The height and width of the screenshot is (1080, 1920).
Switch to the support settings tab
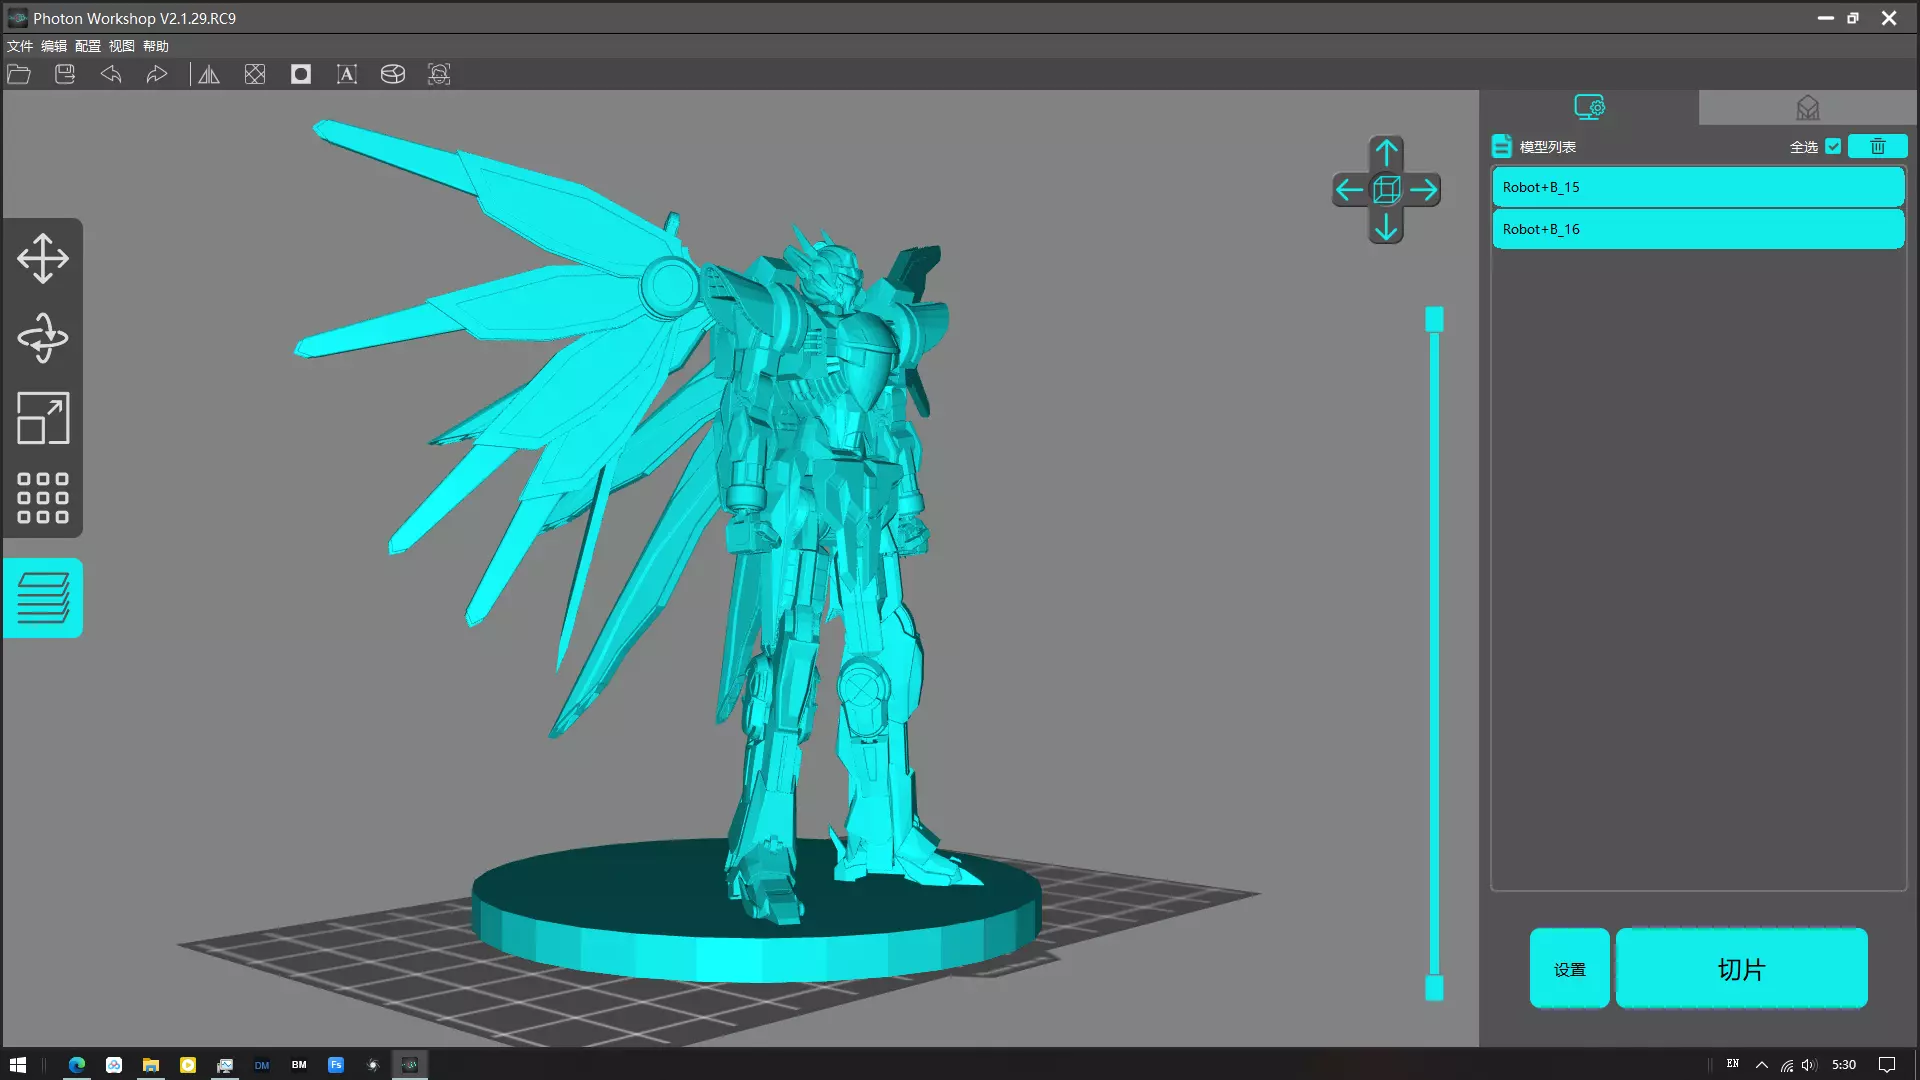pos(1807,107)
